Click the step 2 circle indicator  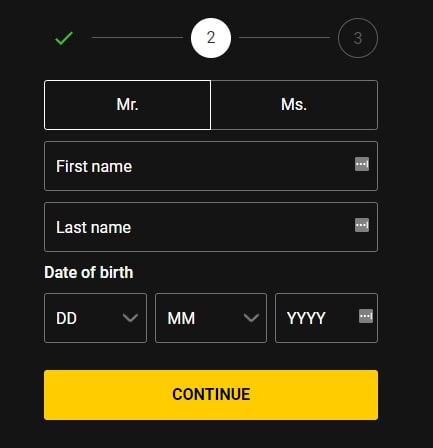(211, 38)
